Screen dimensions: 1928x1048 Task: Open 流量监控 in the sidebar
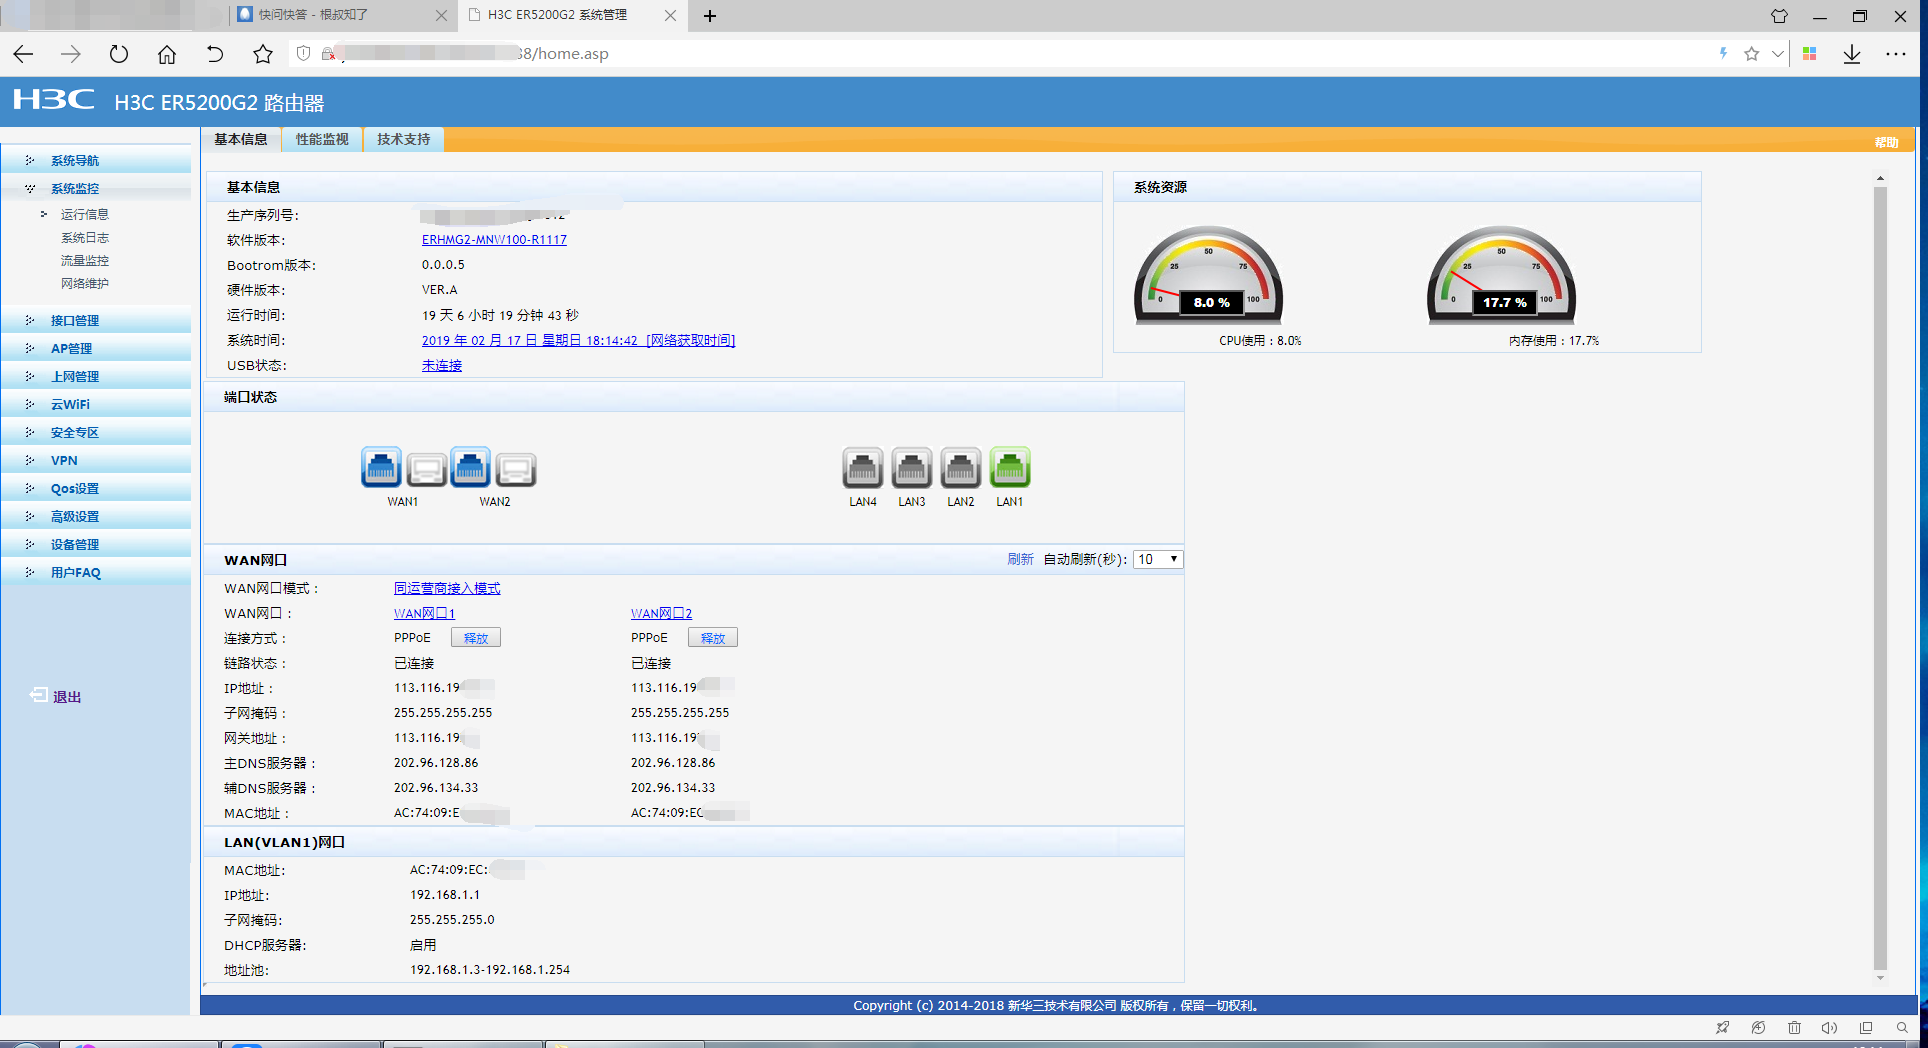click(85, 260)
